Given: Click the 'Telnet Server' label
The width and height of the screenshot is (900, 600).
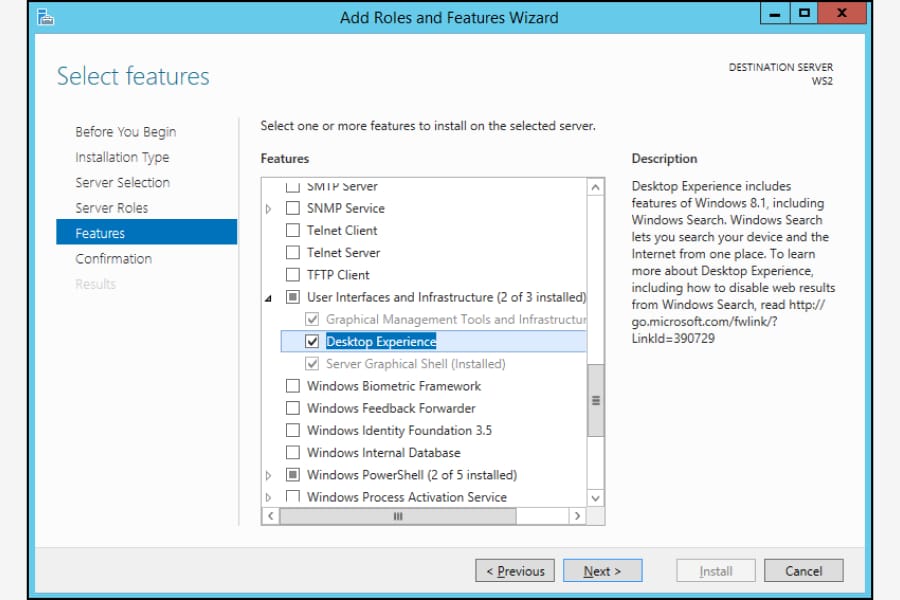Looking at the screenshot, I should point(343,253).
